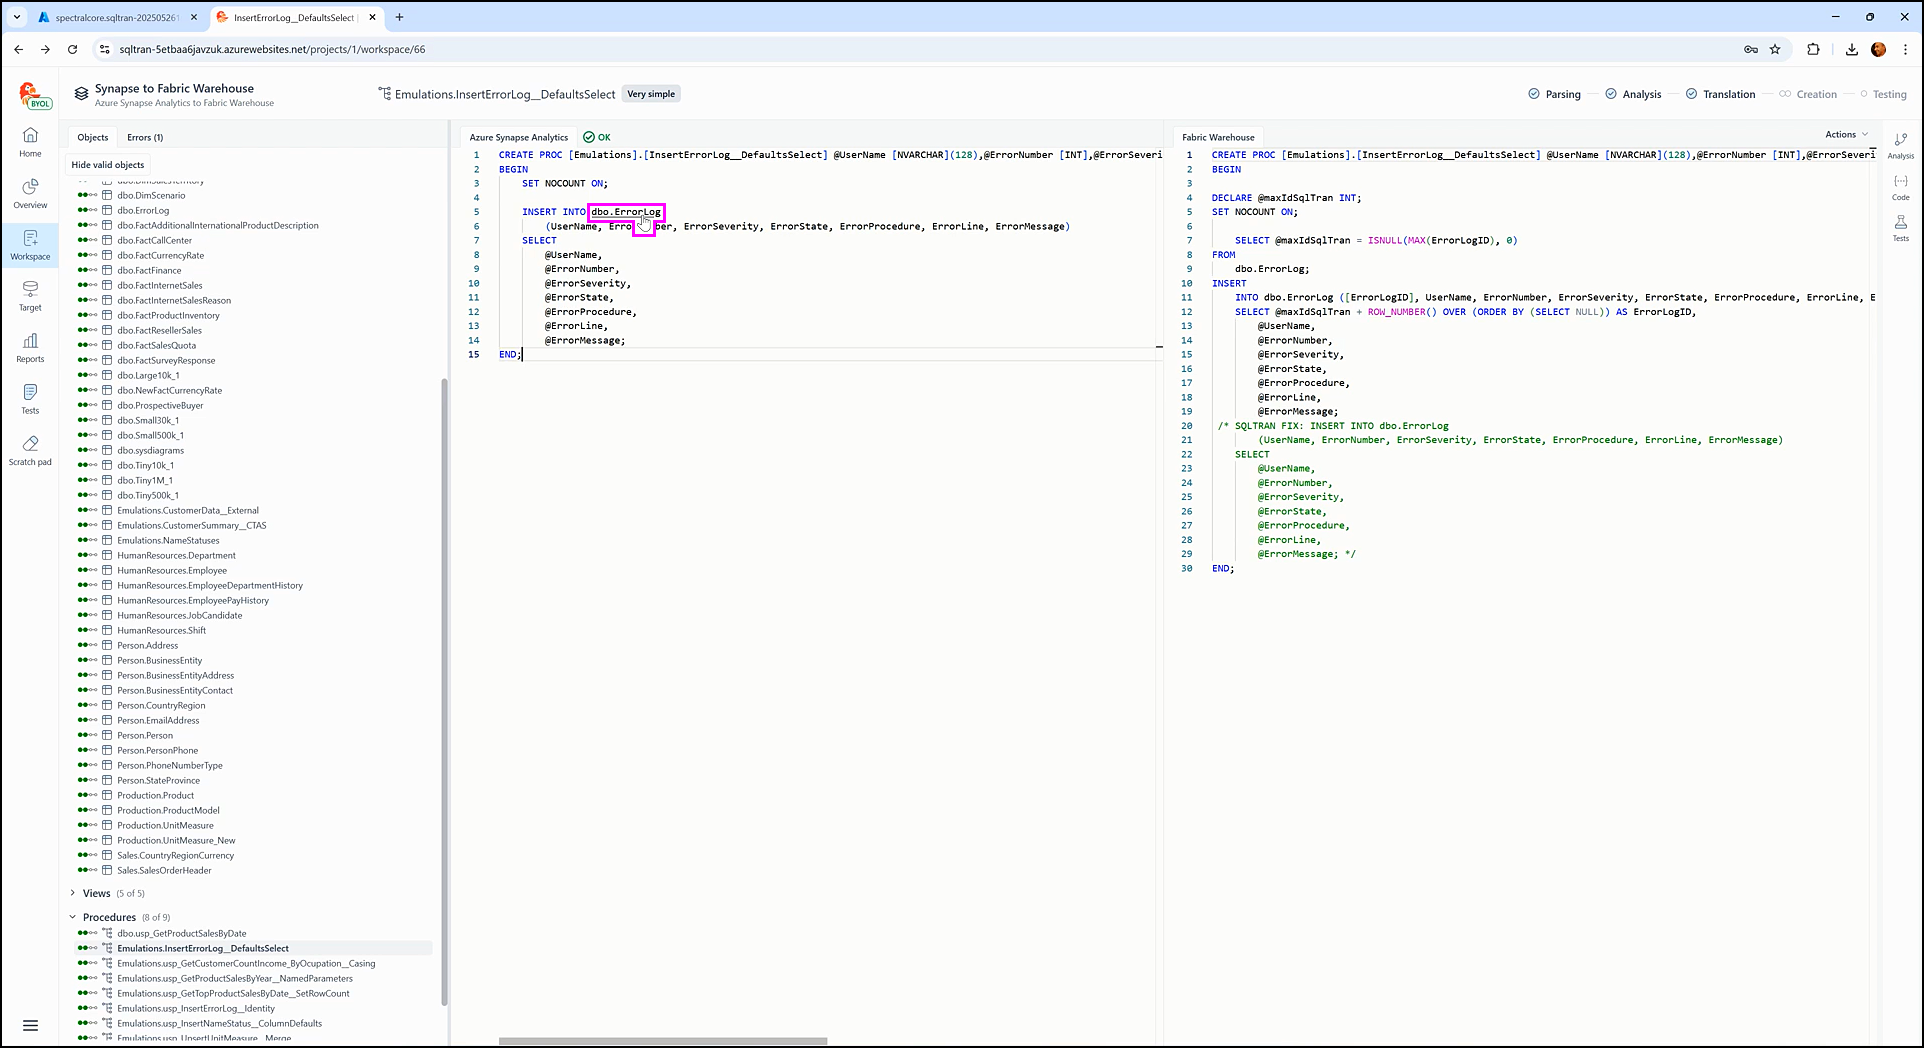Open the Overview sidebar icon
The width and height of the screenshot is (1924, 1048).
click(x=30, y=193)
